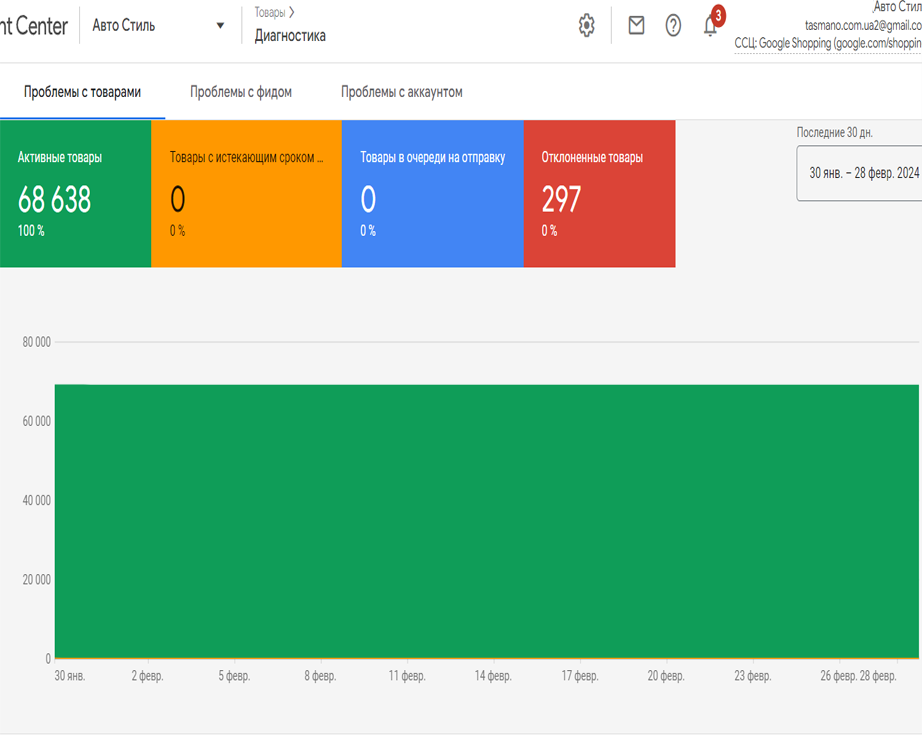Click the red notification badge showing 3
The height and width of the screenshot is (740, 922).
[718, 15]
